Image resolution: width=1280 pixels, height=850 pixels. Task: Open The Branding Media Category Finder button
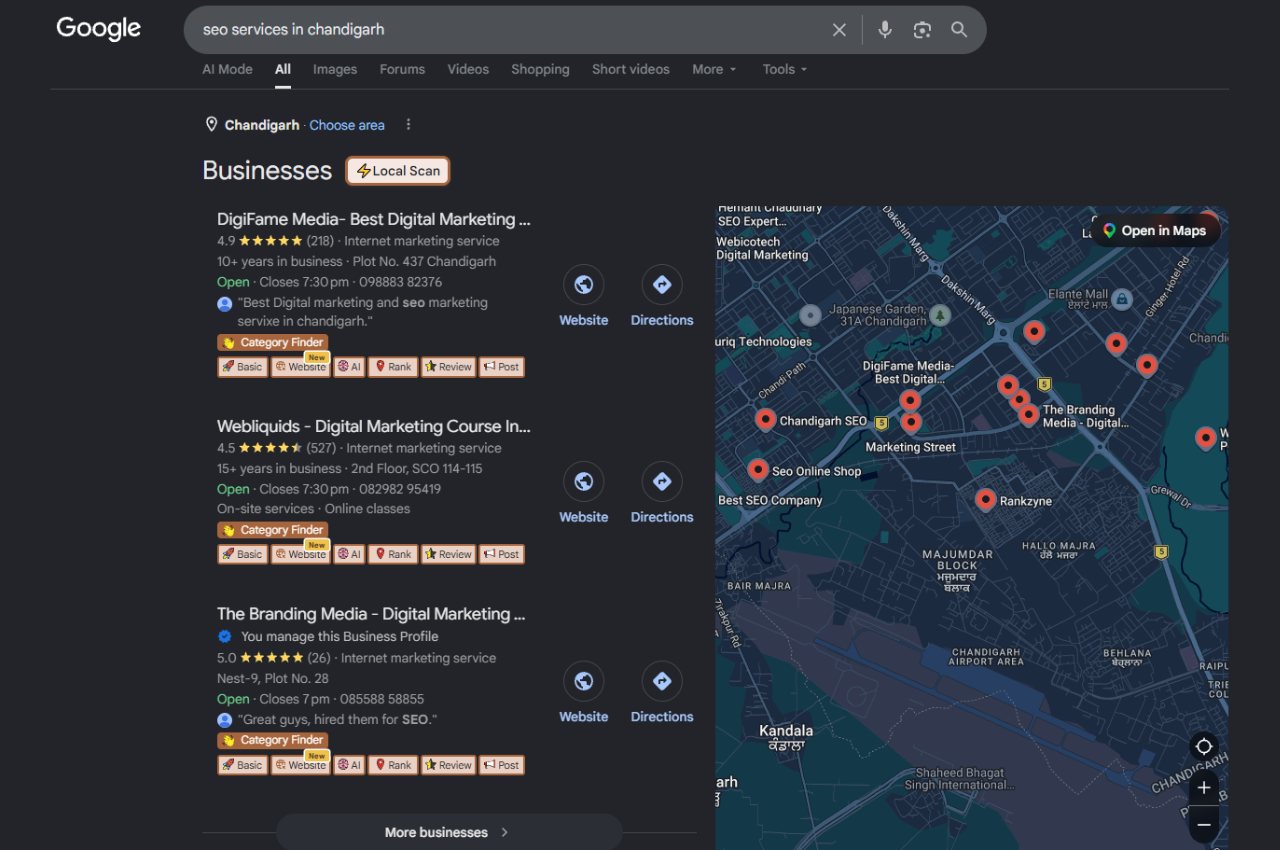point(272,740)
